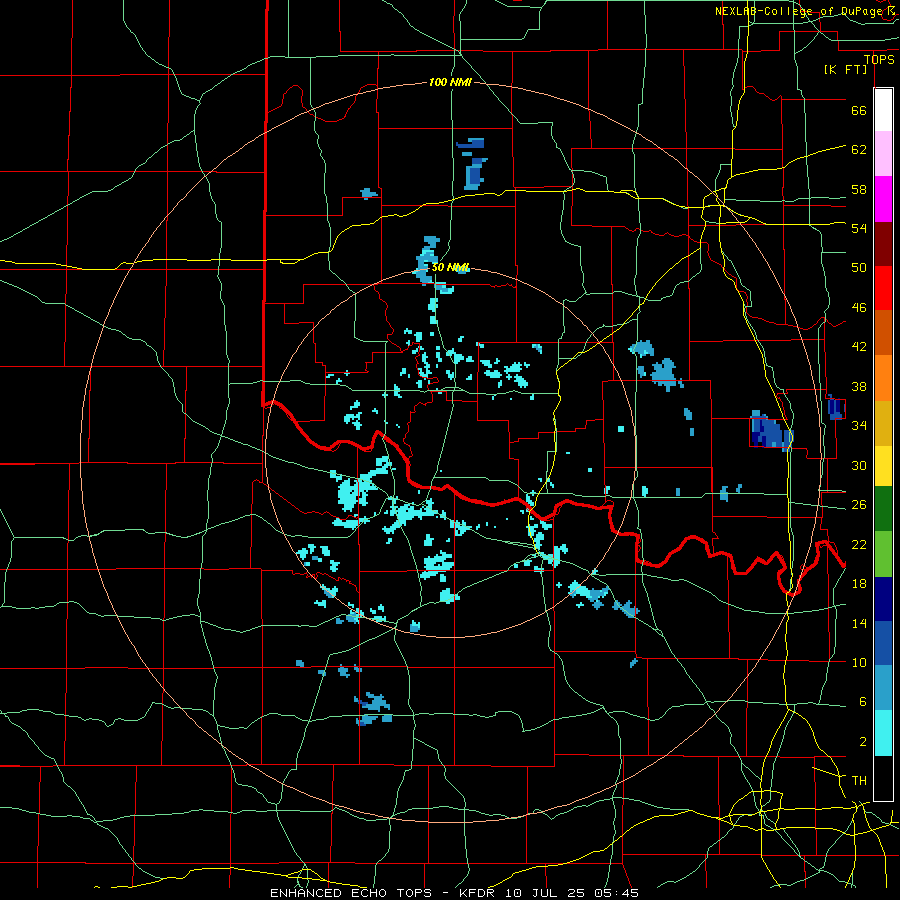Click the '26' legend value
The image size is (900, 900).
(x=859, y=505)
